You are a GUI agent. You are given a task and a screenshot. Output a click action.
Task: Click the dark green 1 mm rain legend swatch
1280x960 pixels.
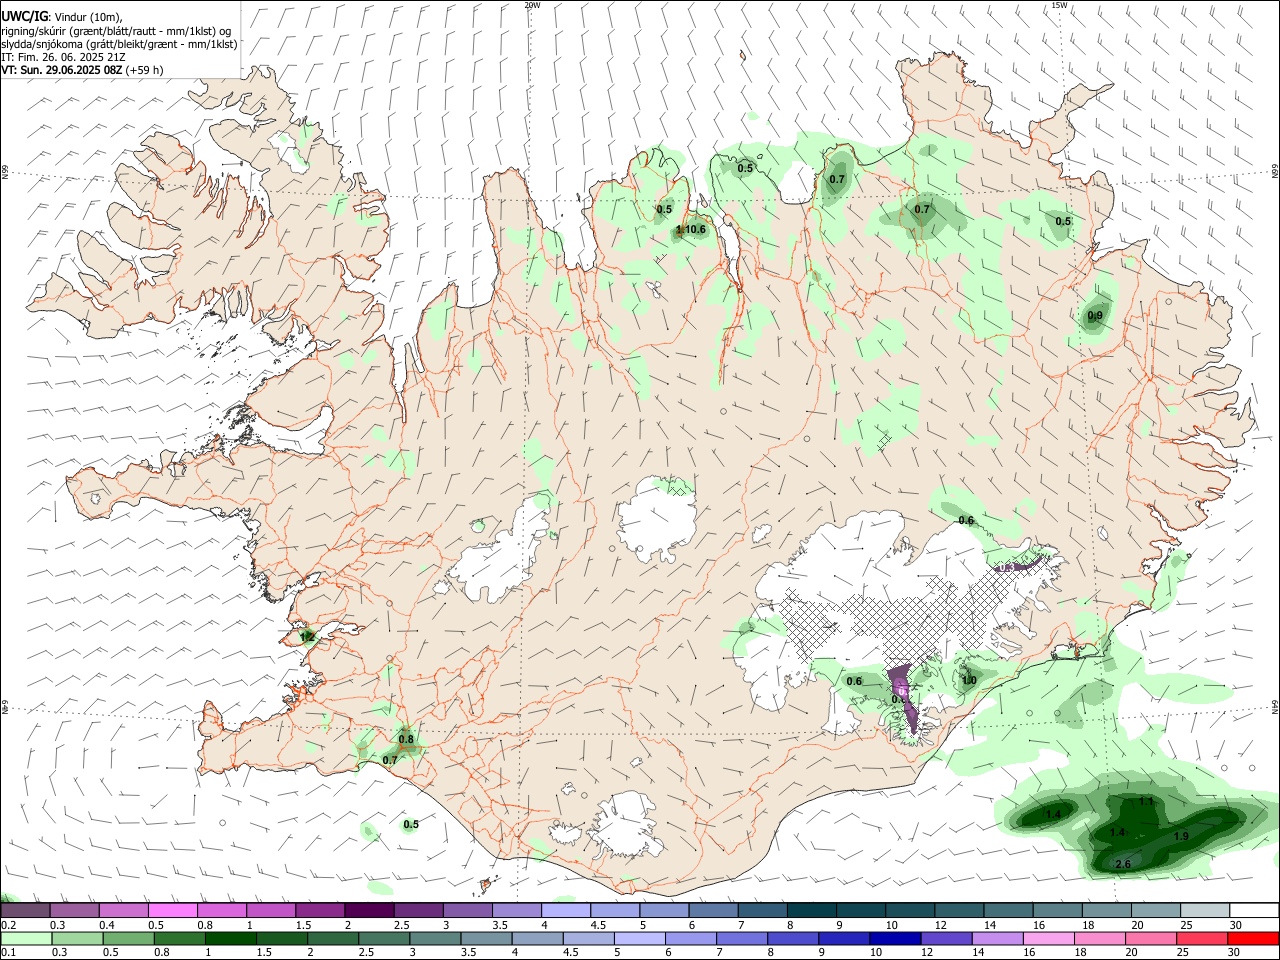(229, 938)
